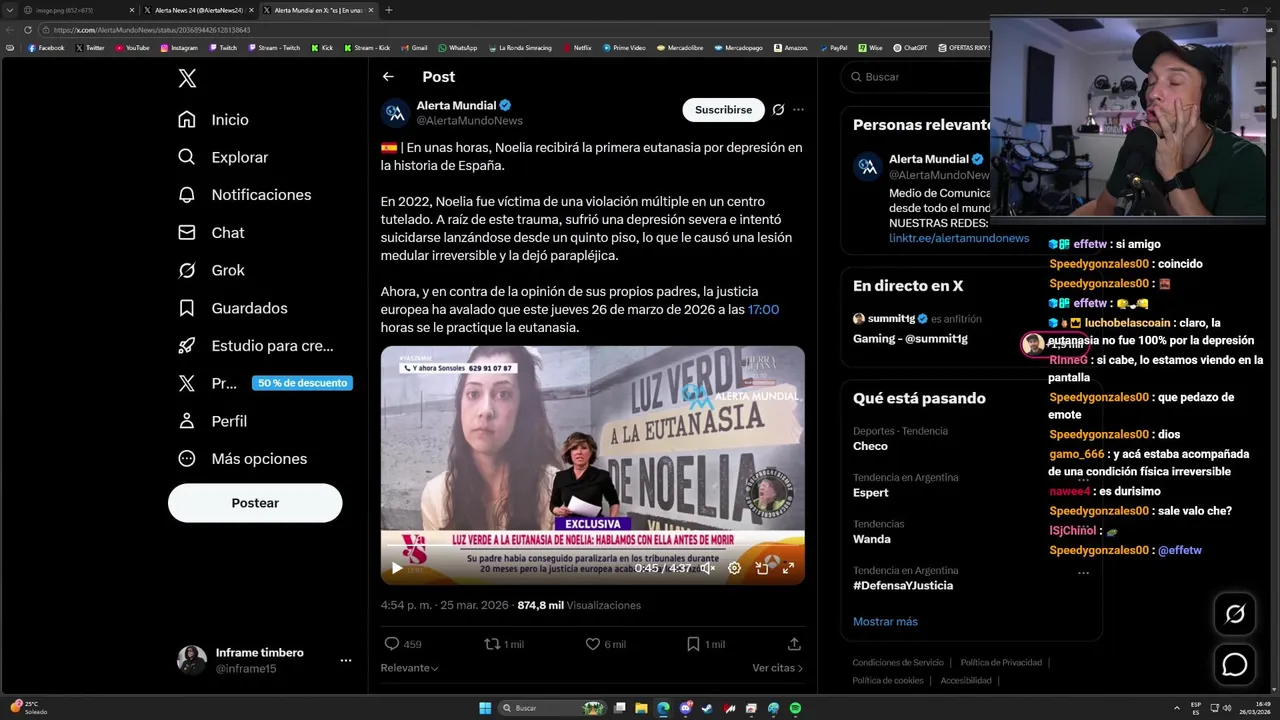Viewport: 1280px width, 720px height.
Task: Unmute the video sound
Action: pos(707,568)
